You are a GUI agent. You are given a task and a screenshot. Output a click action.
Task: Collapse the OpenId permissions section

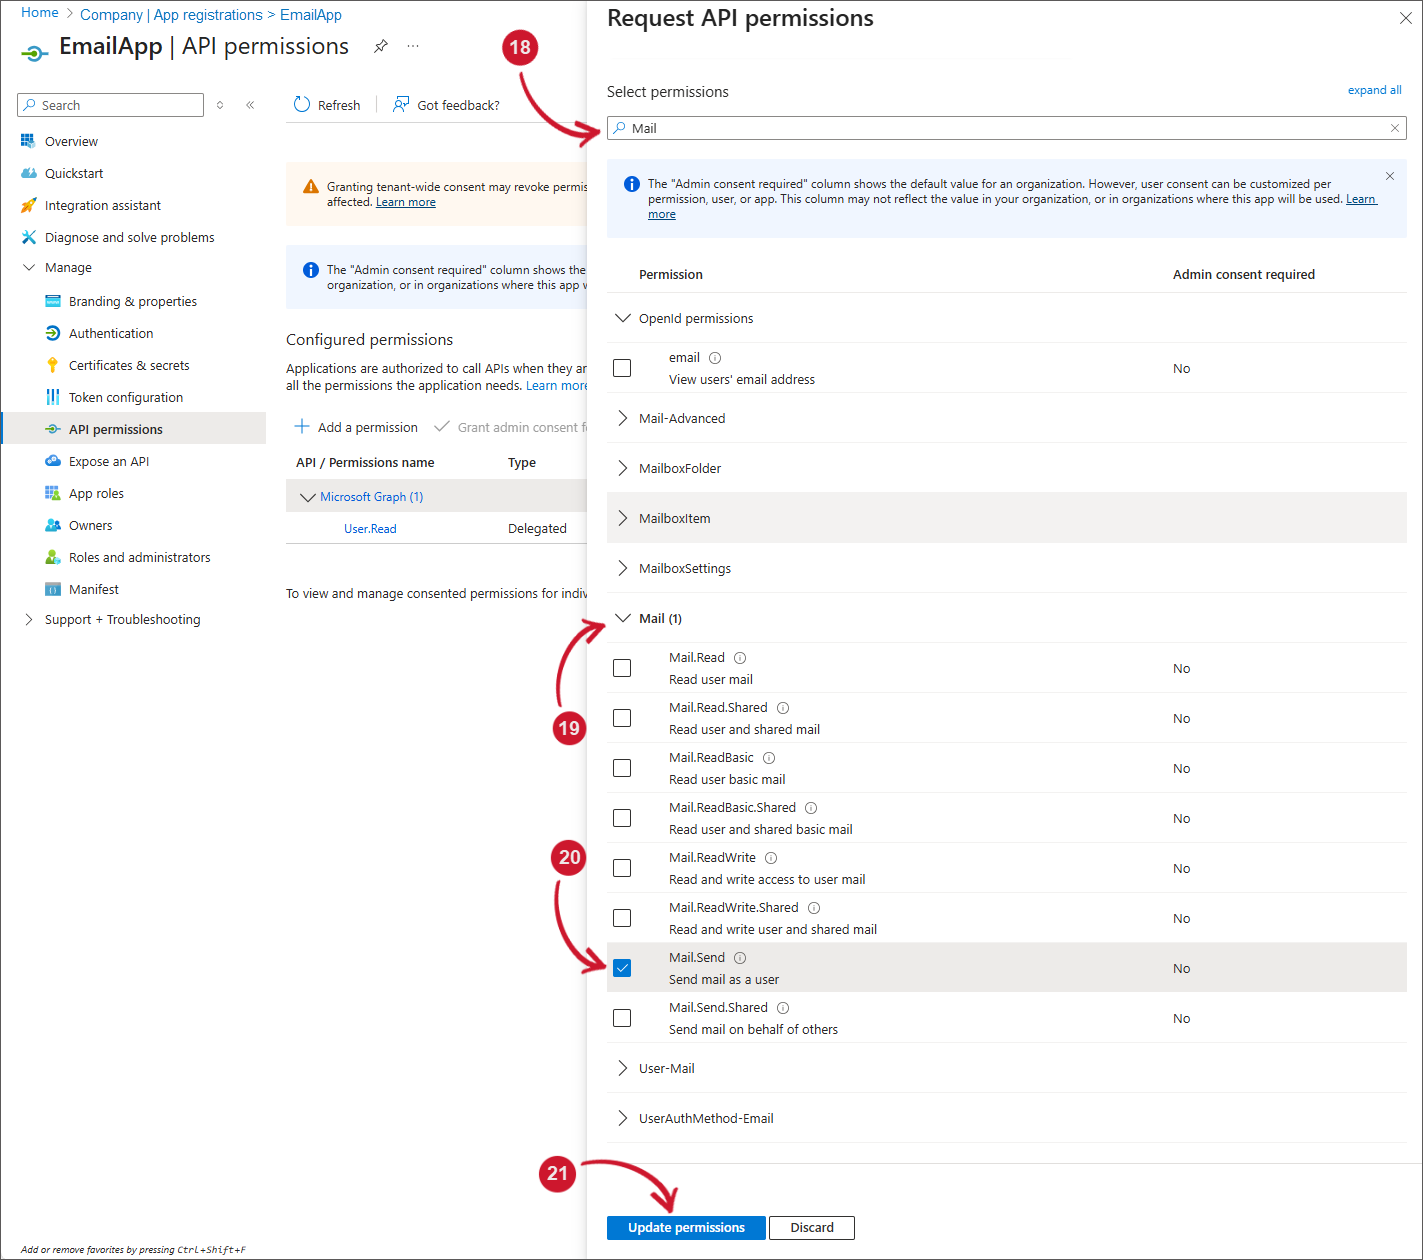(x=623, y=318)
